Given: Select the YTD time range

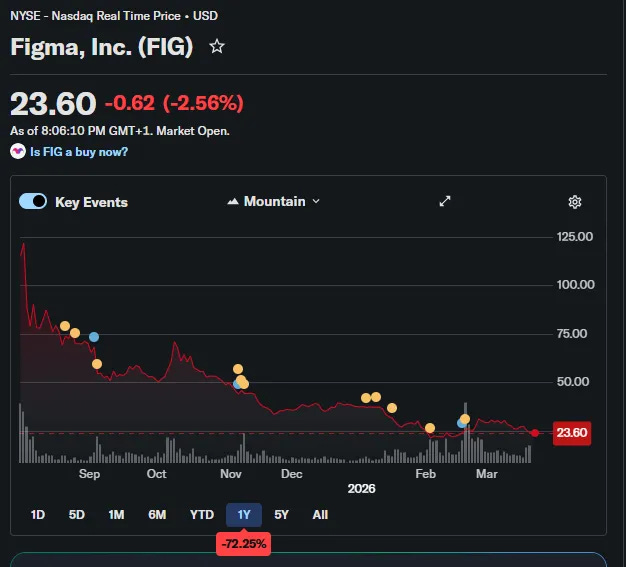Looking at the screenshot, I should pyautogui.click(x=202, y=515).
